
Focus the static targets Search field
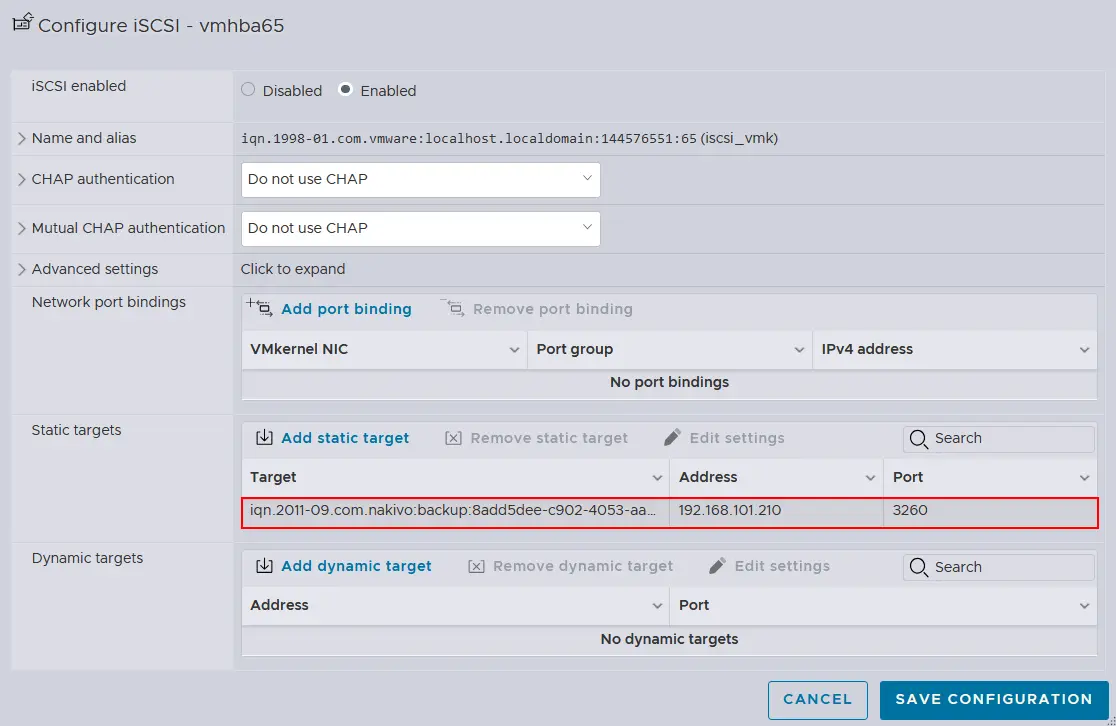coord(999,438)
